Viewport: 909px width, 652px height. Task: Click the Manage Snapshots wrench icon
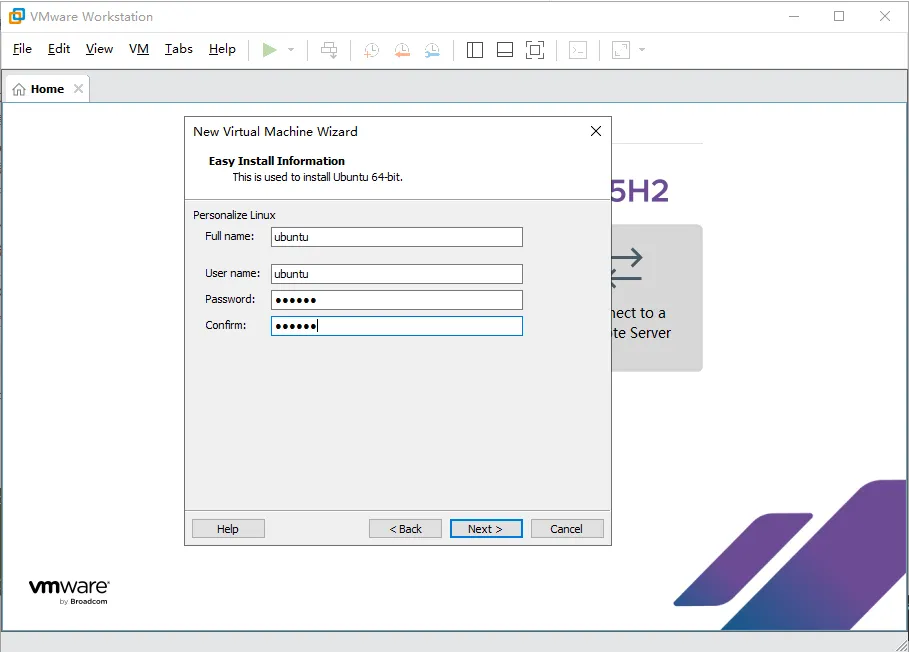point(432,50)
